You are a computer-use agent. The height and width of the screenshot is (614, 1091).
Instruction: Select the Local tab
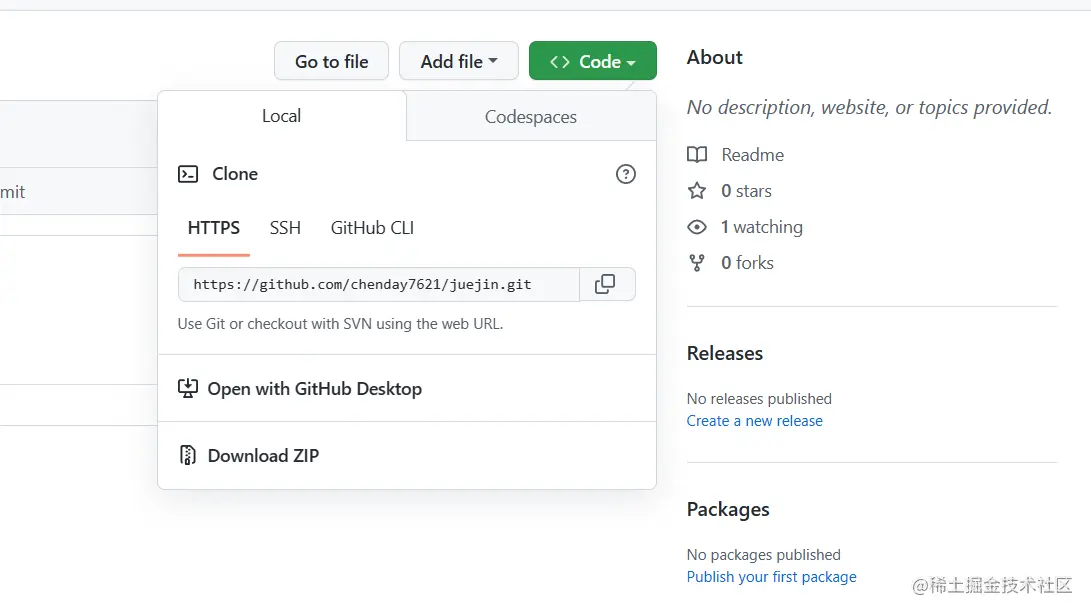pyautogui.click(x=281, y=116)
